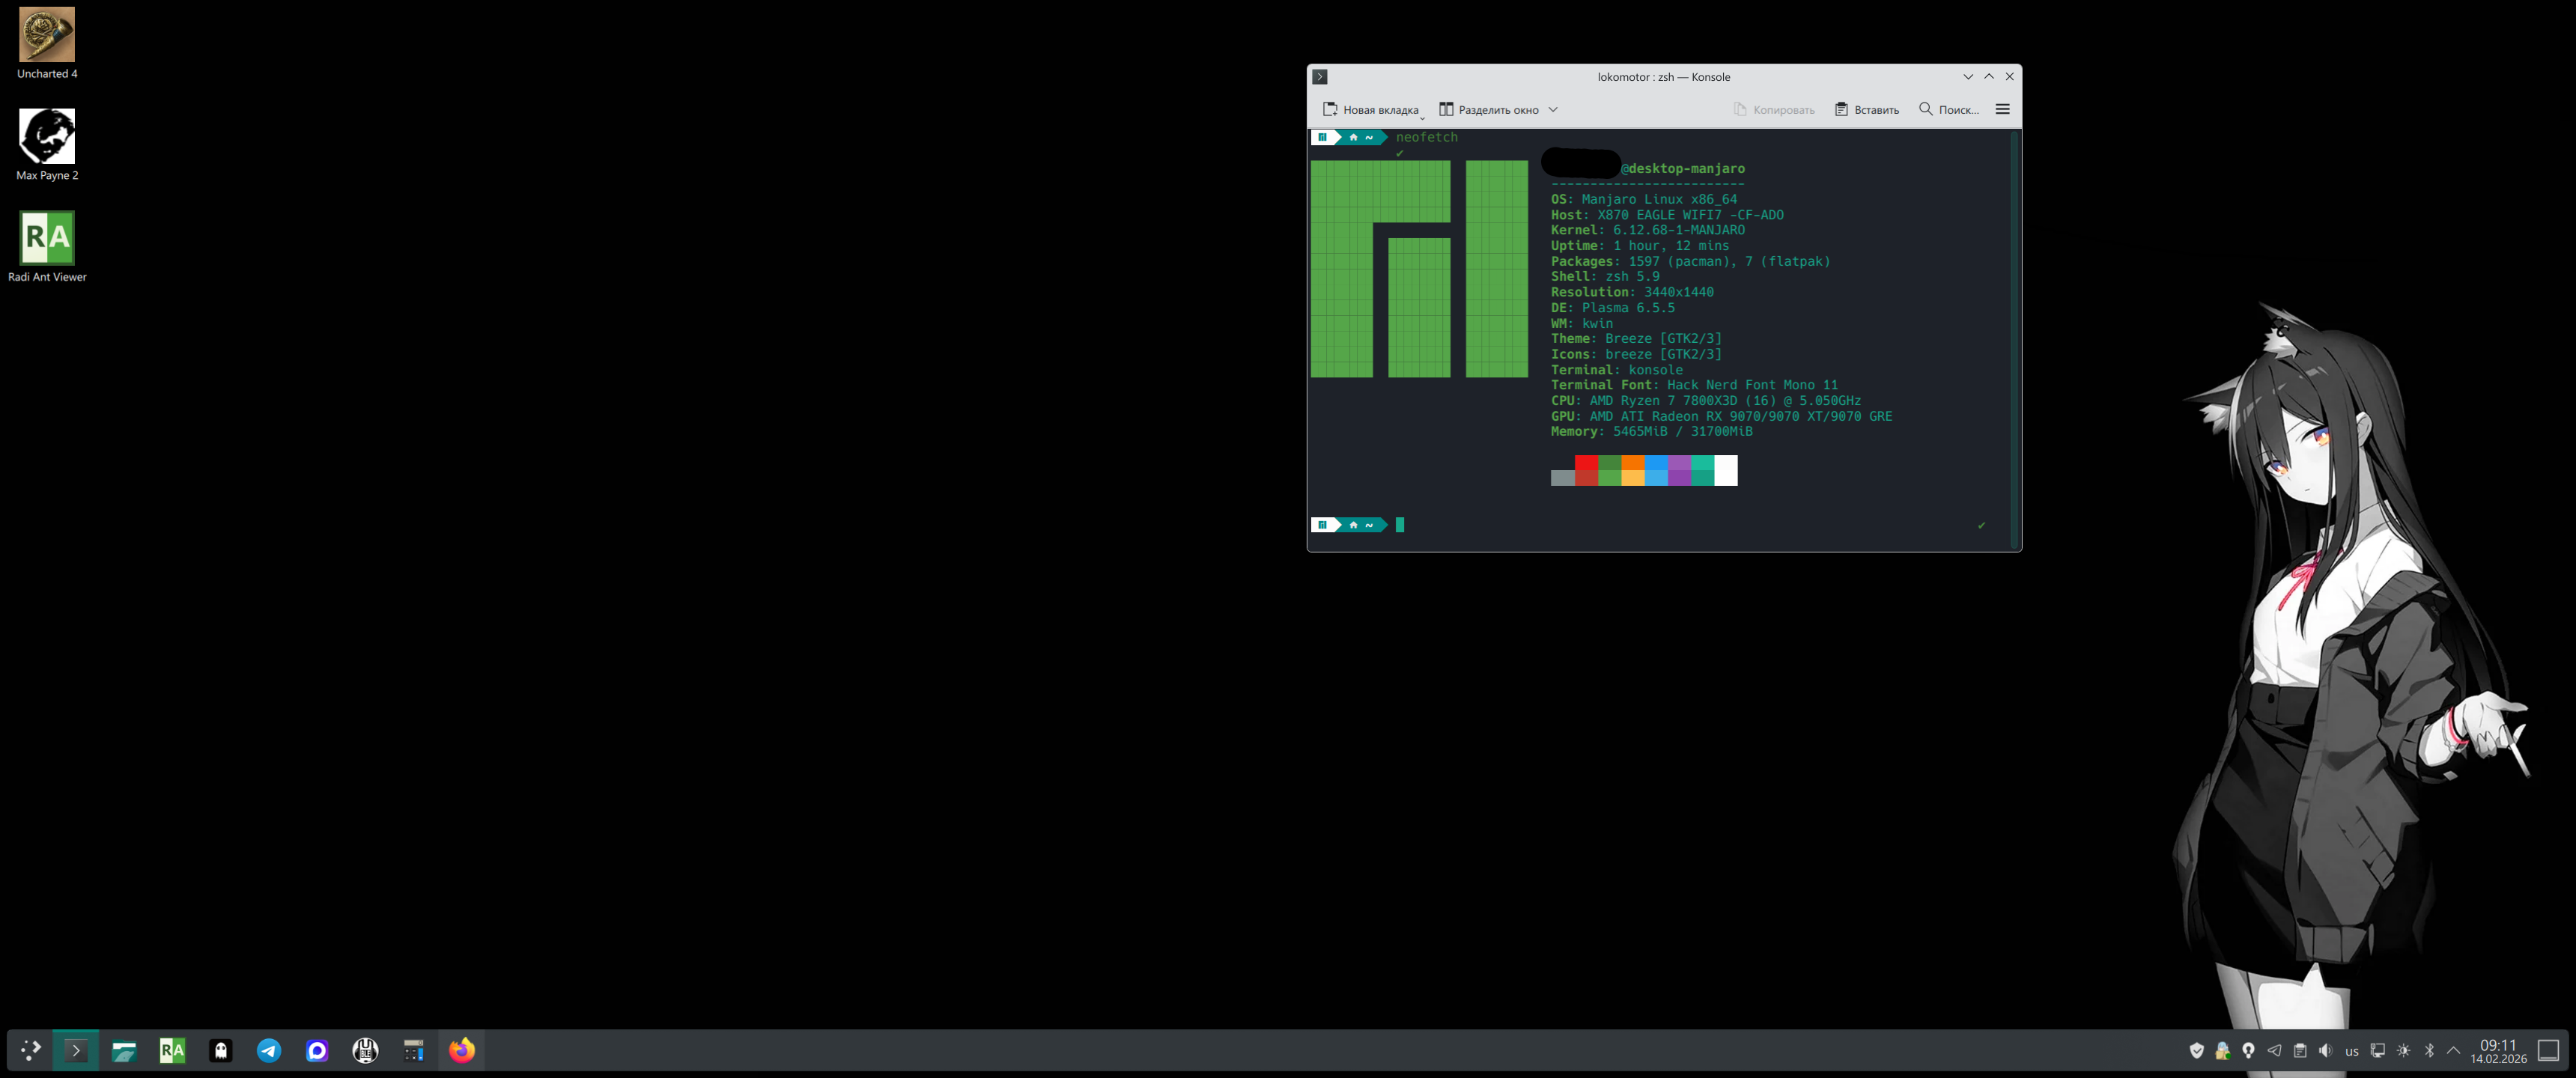Open the calculator from taskbar
The height and width of the screenshot is (1078, 2576).
pos(413,1050)
